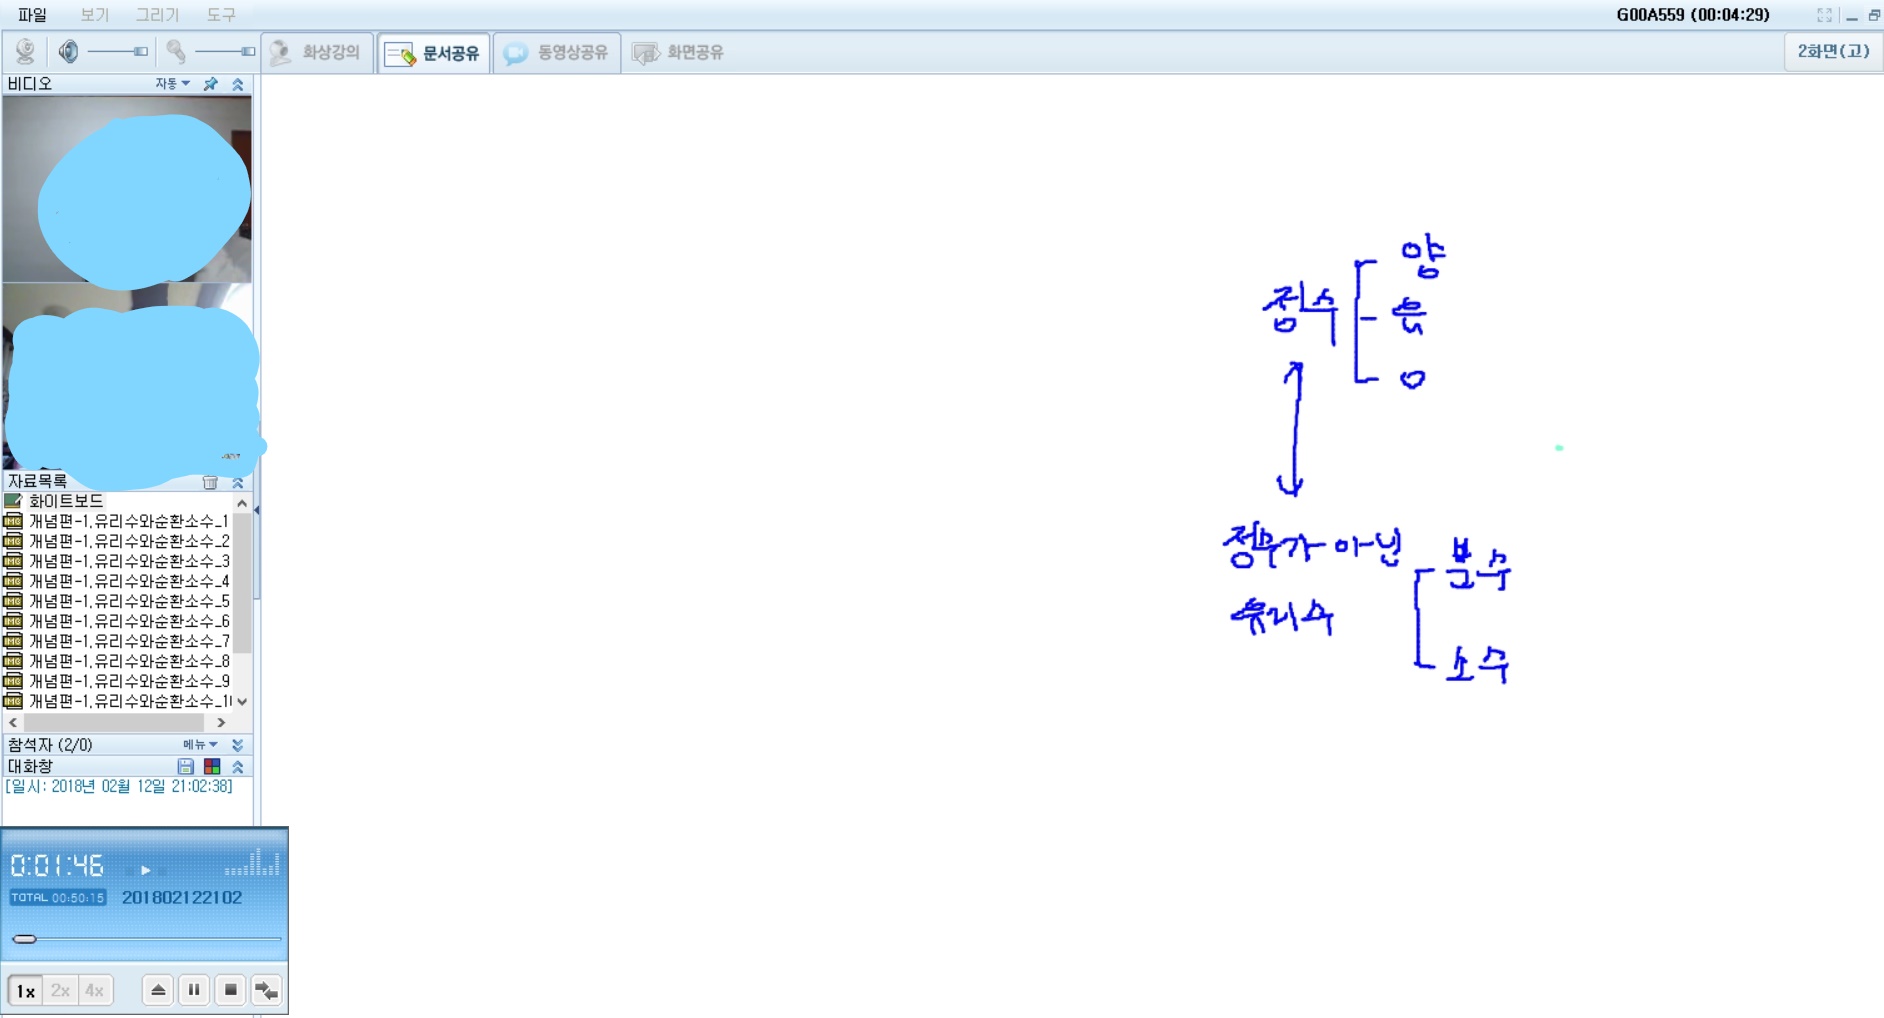Pause the recording playback
Viewport: 1884px width, 1018px height.
(194, 990)
